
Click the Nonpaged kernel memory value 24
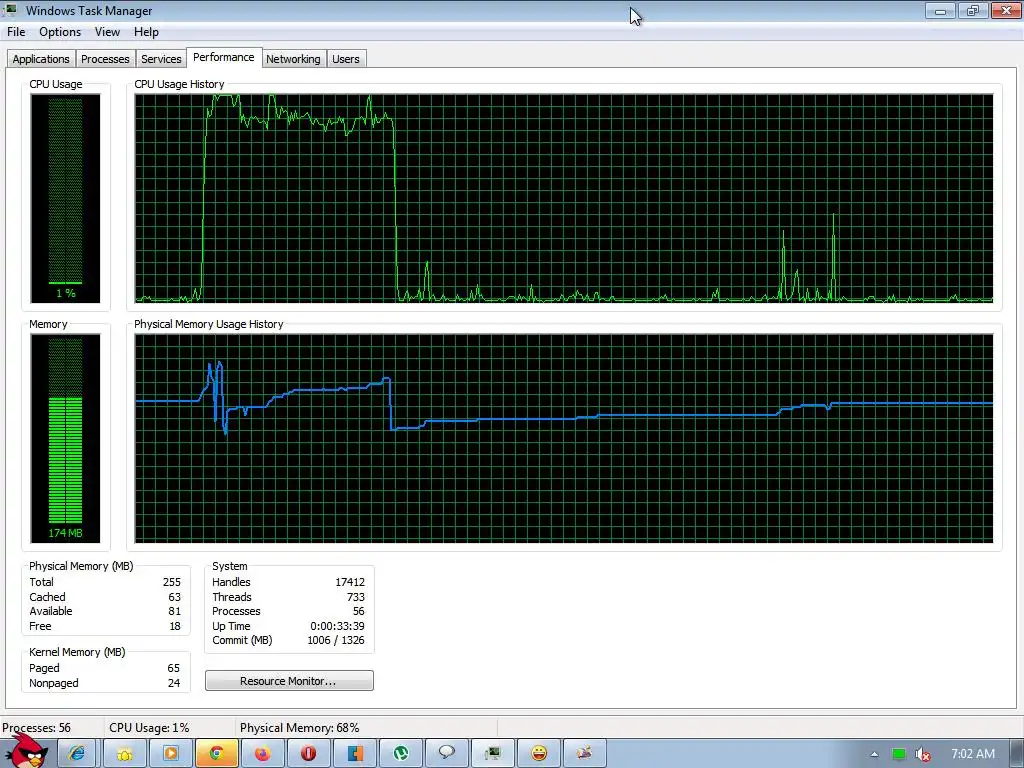click(x=174, y=683)
